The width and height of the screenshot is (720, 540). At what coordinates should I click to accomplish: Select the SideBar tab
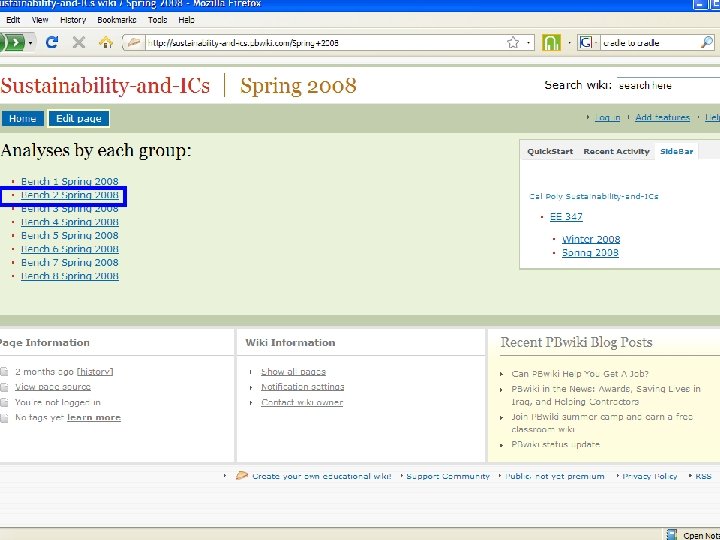[x=676, y=151]
